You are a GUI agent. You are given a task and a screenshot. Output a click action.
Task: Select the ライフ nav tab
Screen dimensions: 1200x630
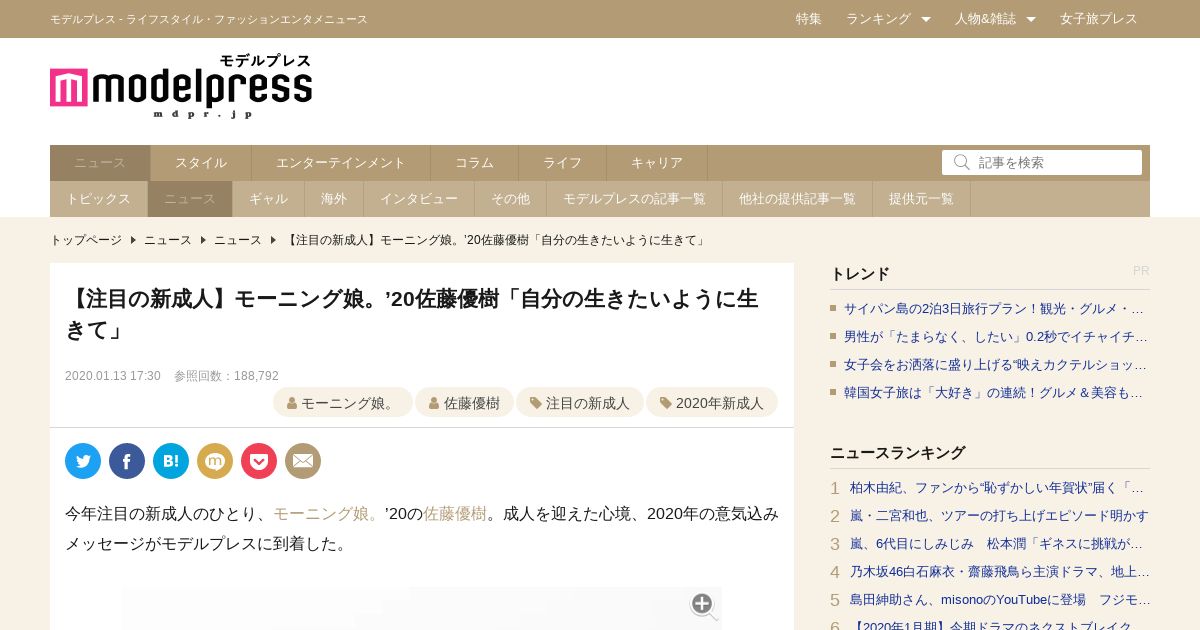click(563, 163)
